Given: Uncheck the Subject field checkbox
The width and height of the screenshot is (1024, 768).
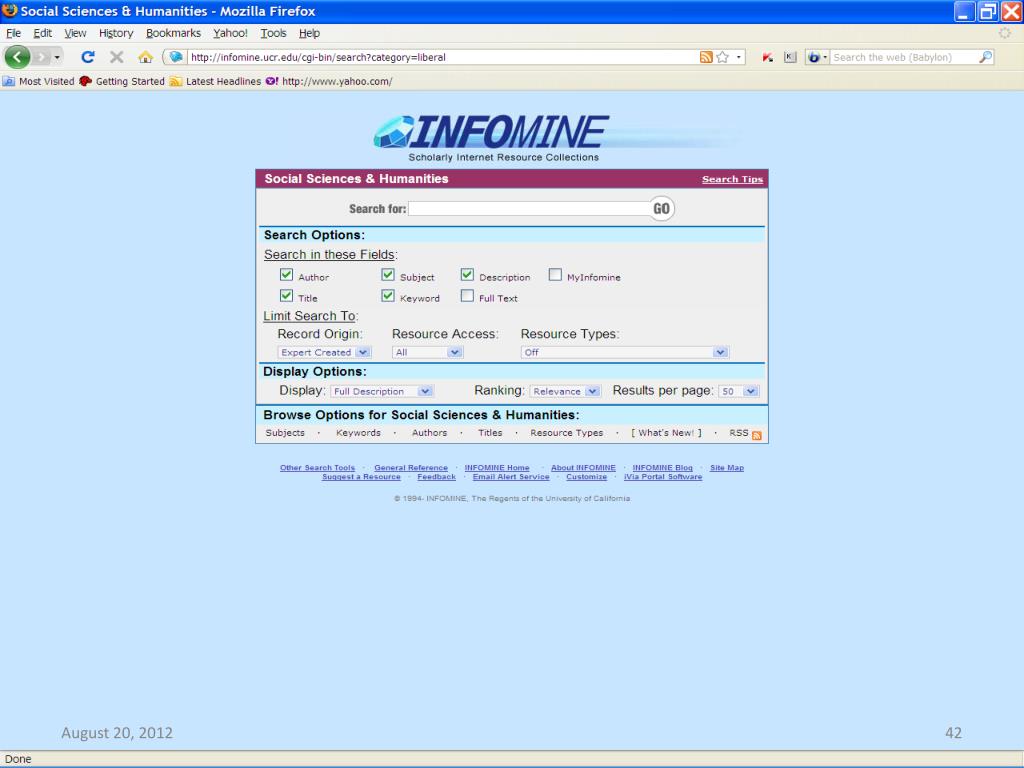Looking at the screenshot, I should 388,274.
